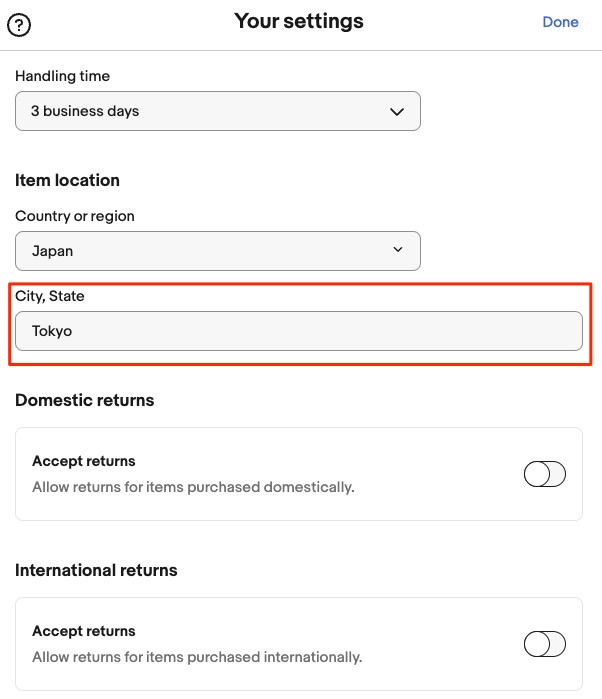Screen dimensions: 602x699
Task: Click the Item location heading
Action: 67,180
